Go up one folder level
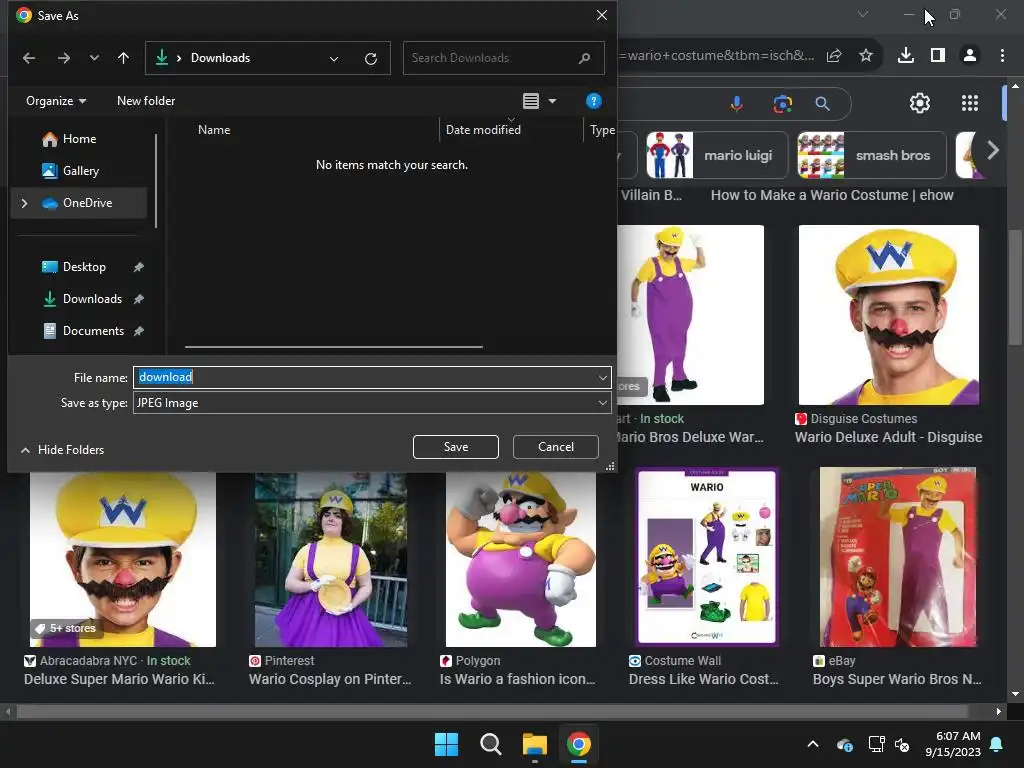 123,58
